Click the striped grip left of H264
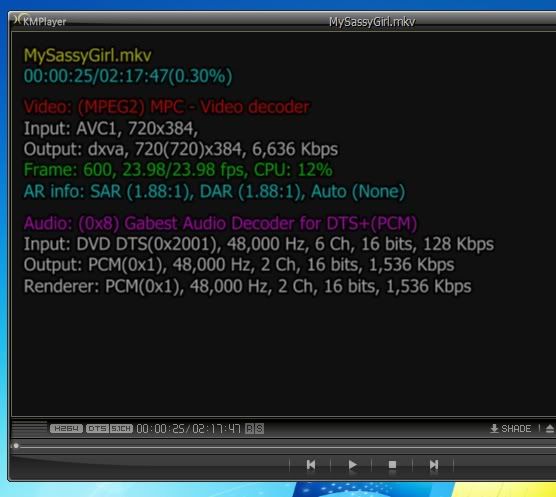The image size is (556, 497). pyautogui.click(x=30, y=429)
